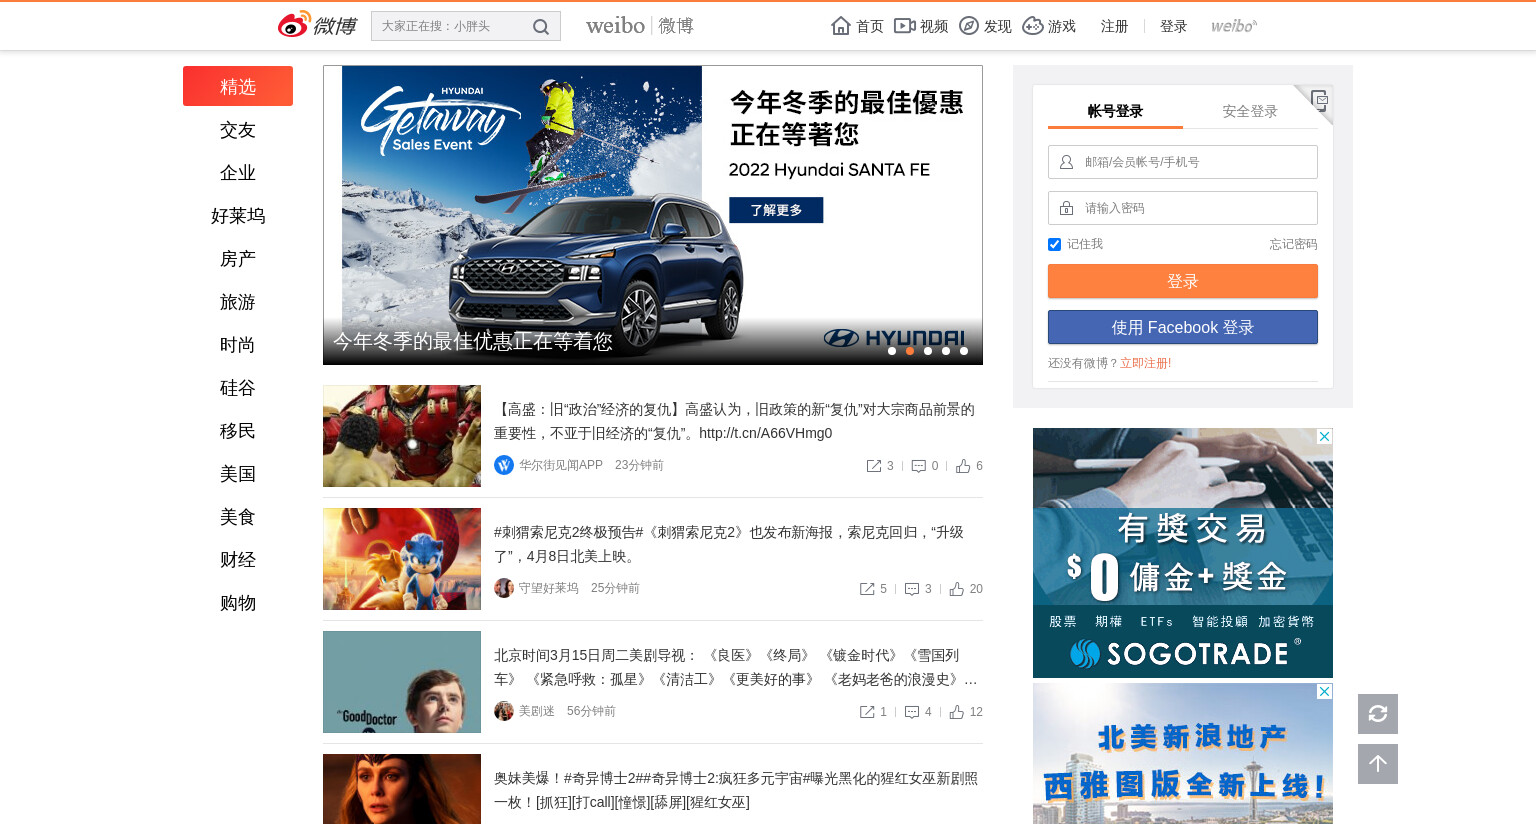The height and width of the screenshot is (824, 1536).
Task: Open the 视频 video icon link
Action: click(904, 26)
